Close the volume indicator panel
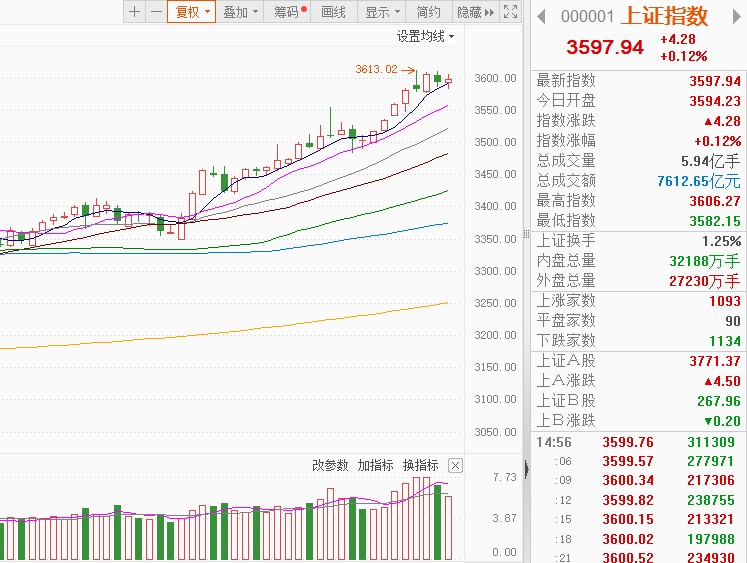Viewport: 747px width, 563px height. point(455,465)
